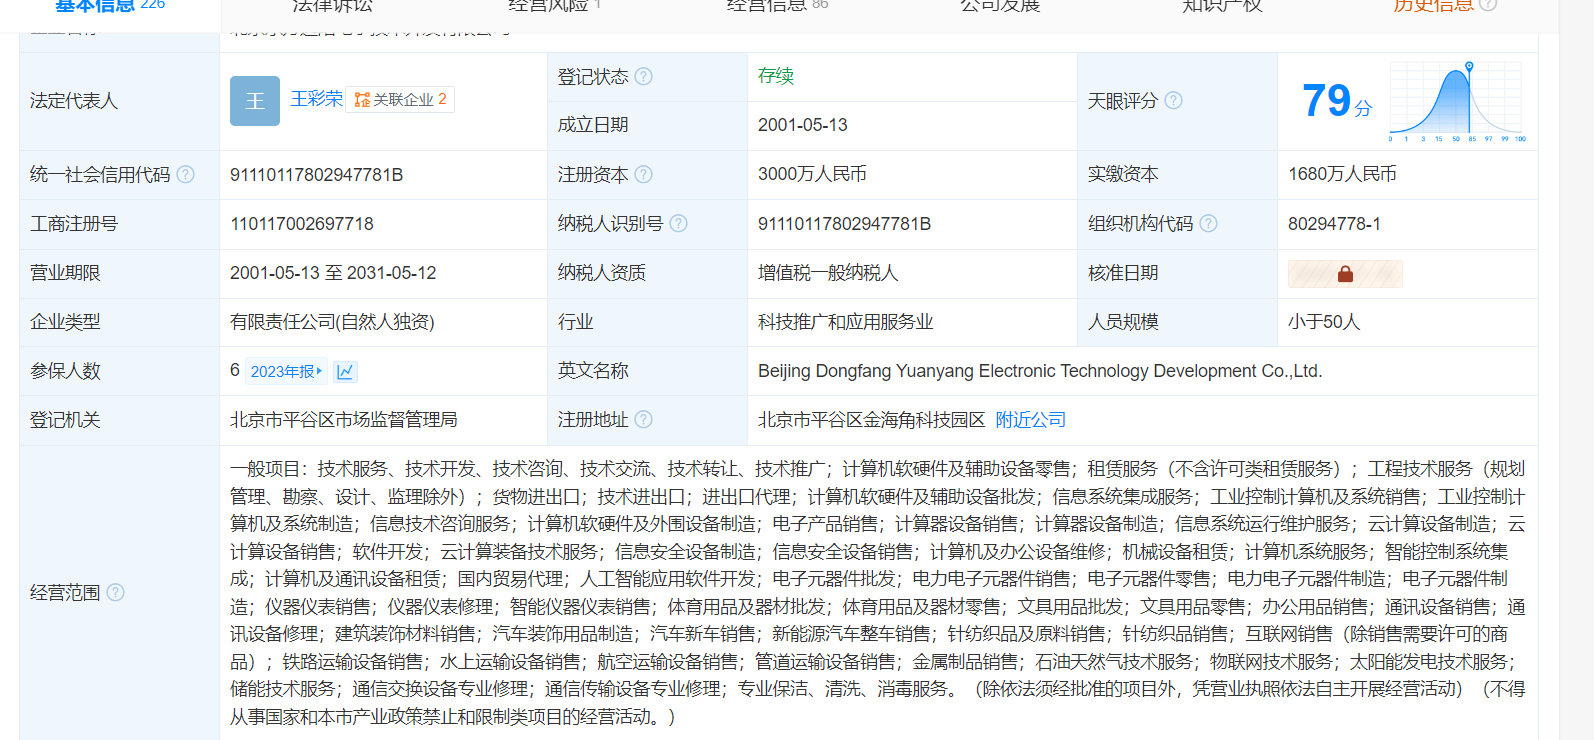Click the 参保人数 row label
1594x740 pixels.
point(65,371)
